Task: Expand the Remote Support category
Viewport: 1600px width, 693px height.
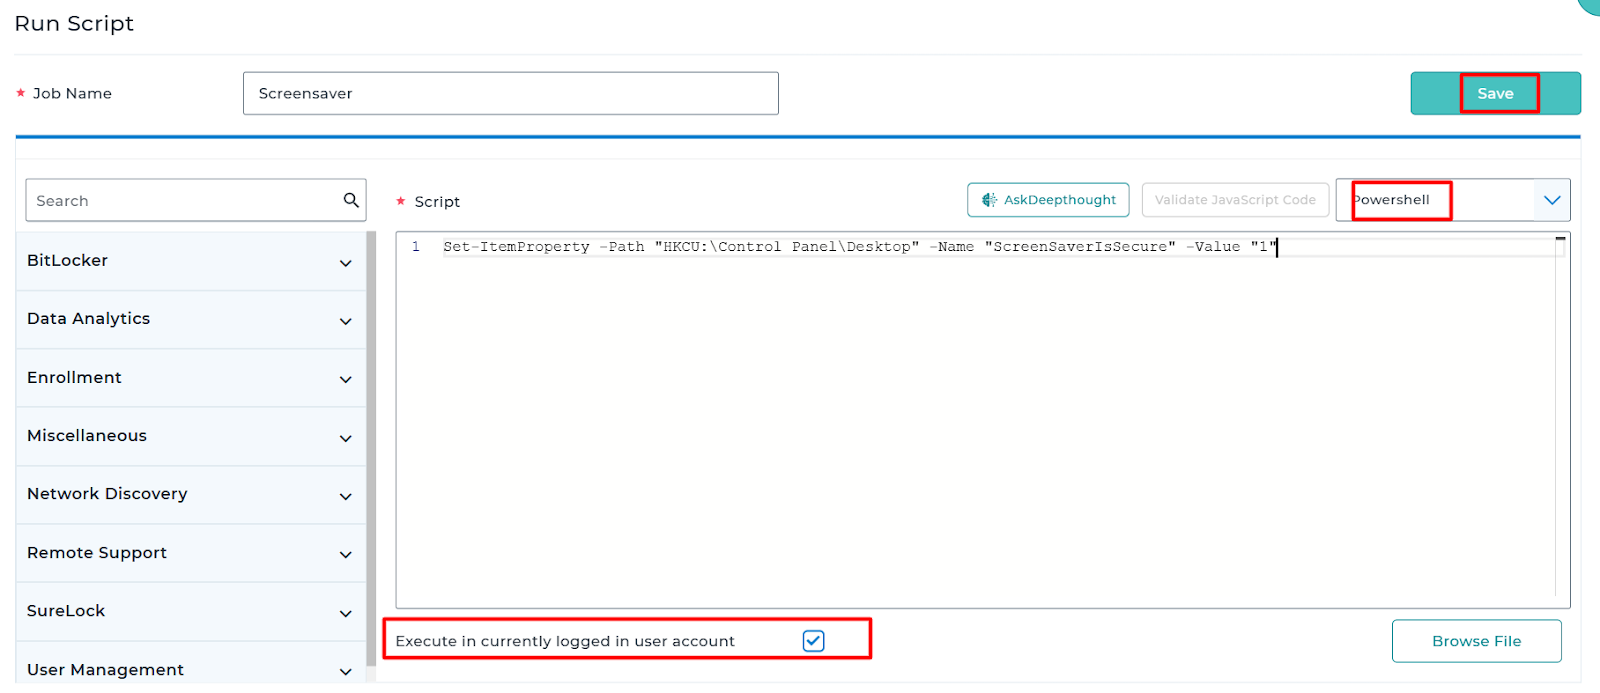Action: 345,554
